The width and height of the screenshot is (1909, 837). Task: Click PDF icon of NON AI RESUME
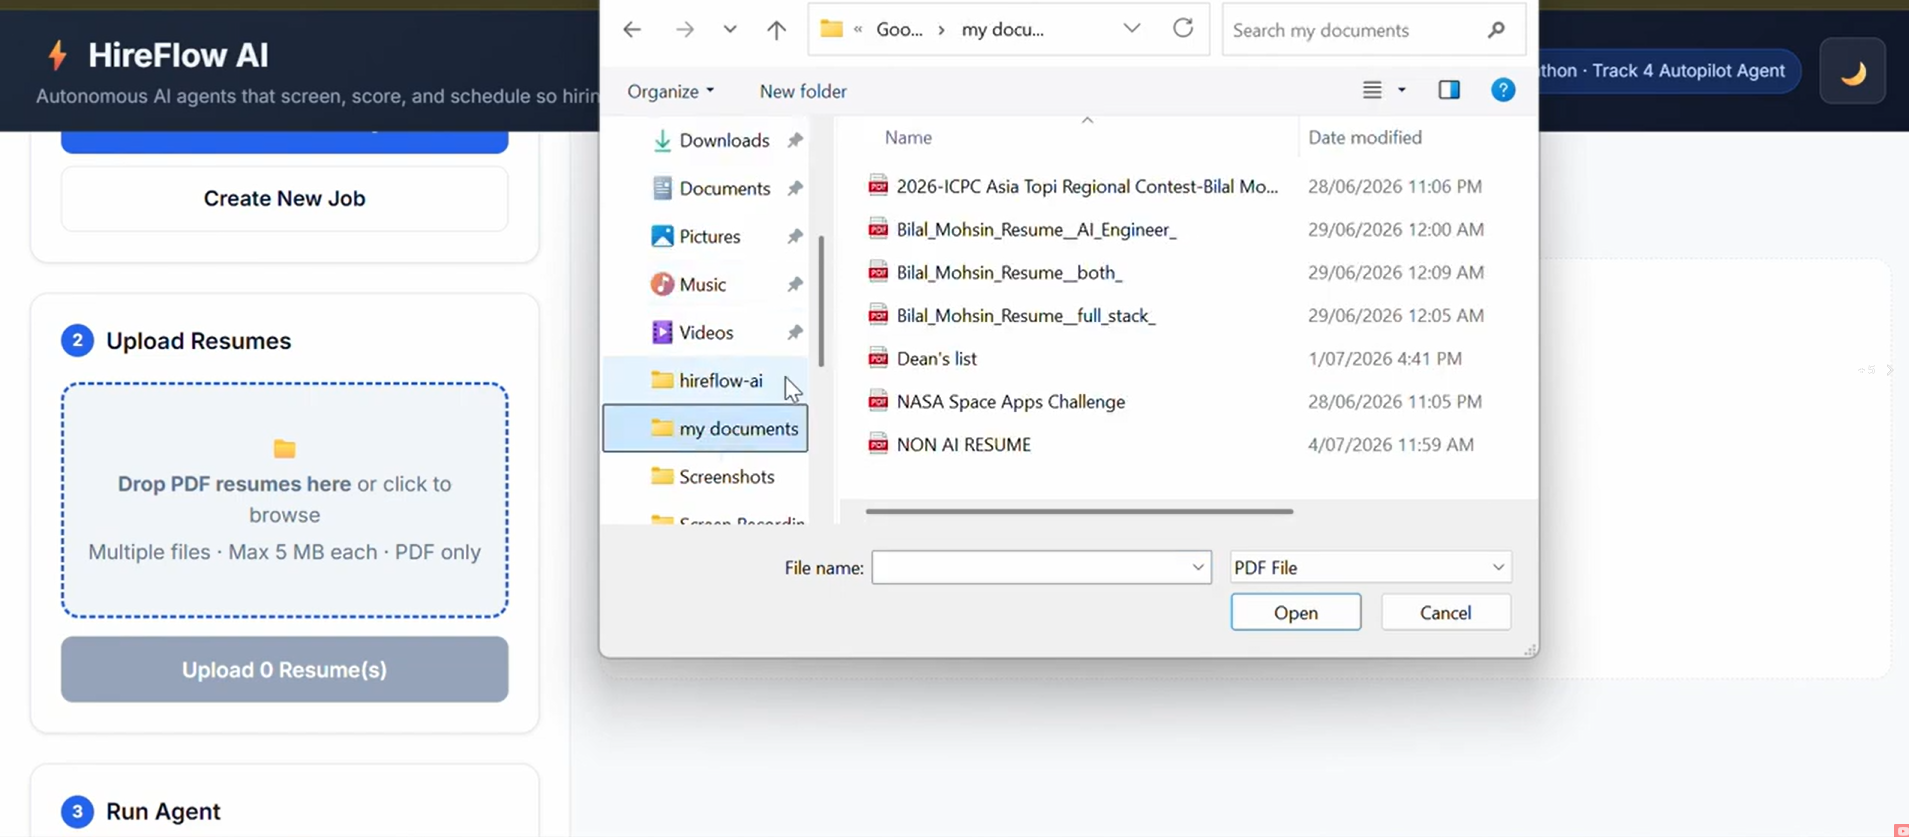pos(878,444)
